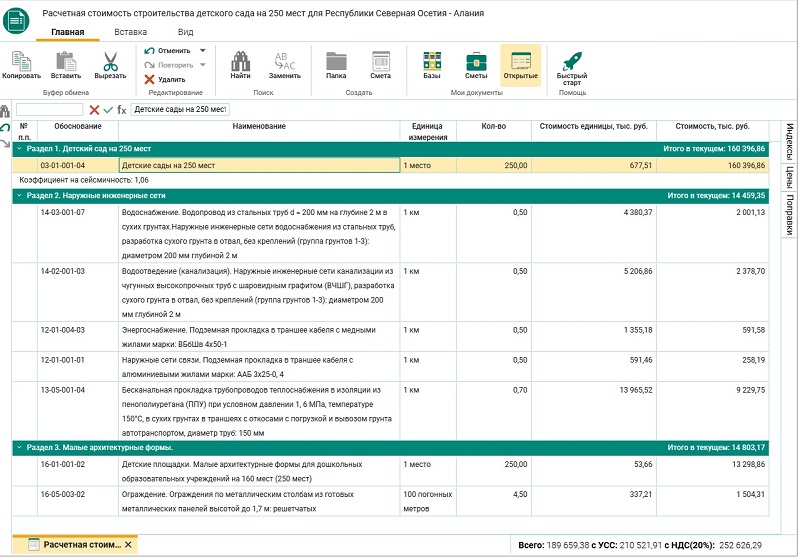This screenshot has height=557, width=800.
Task: Click formula bar with Детские сады text
Action: click(x=180, y=110)
